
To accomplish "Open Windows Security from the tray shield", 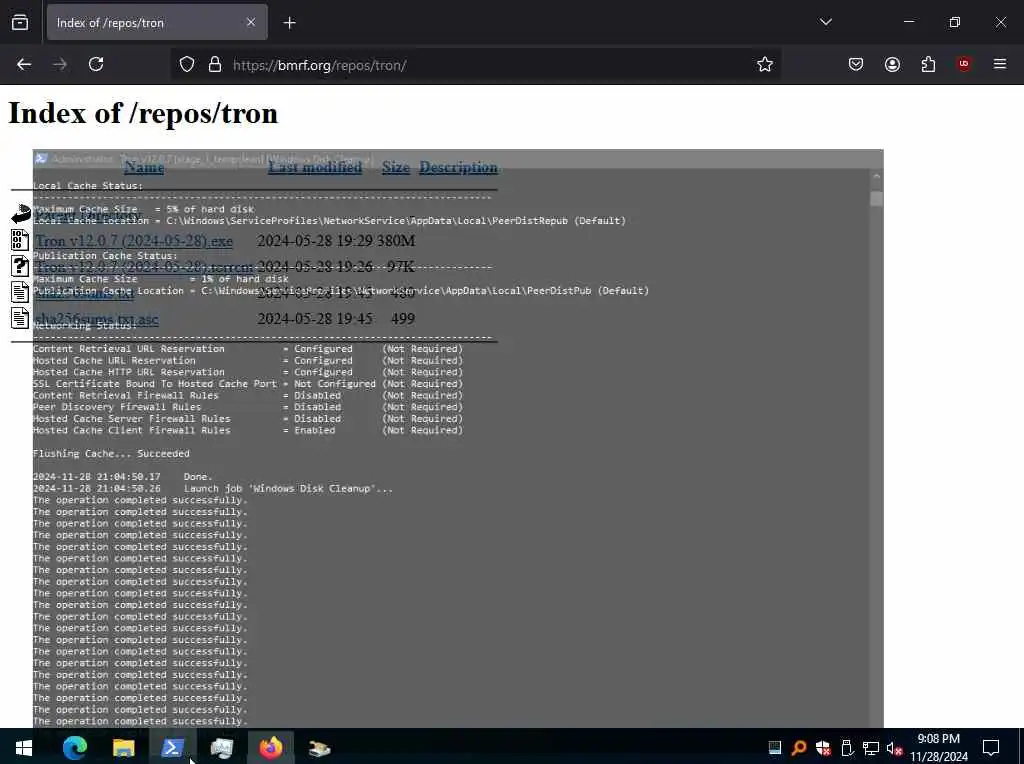I will tap(823, 748).
